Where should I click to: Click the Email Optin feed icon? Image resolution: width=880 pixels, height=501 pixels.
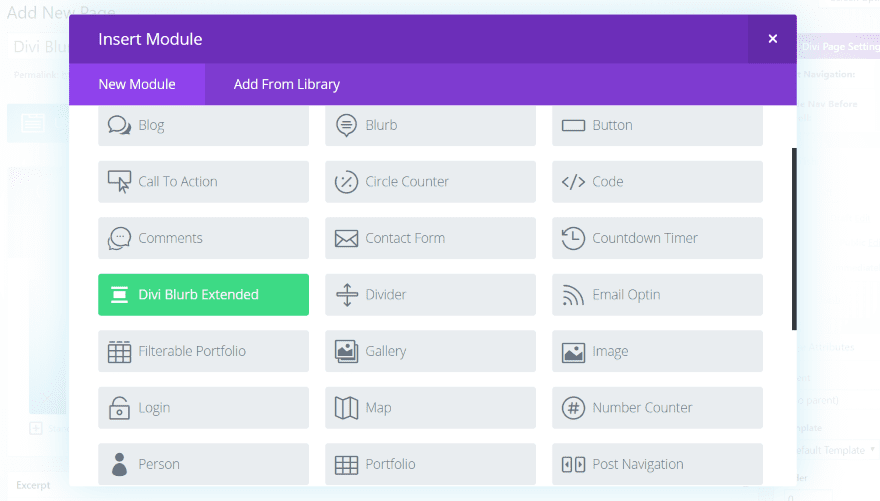[x=573, y=295]
